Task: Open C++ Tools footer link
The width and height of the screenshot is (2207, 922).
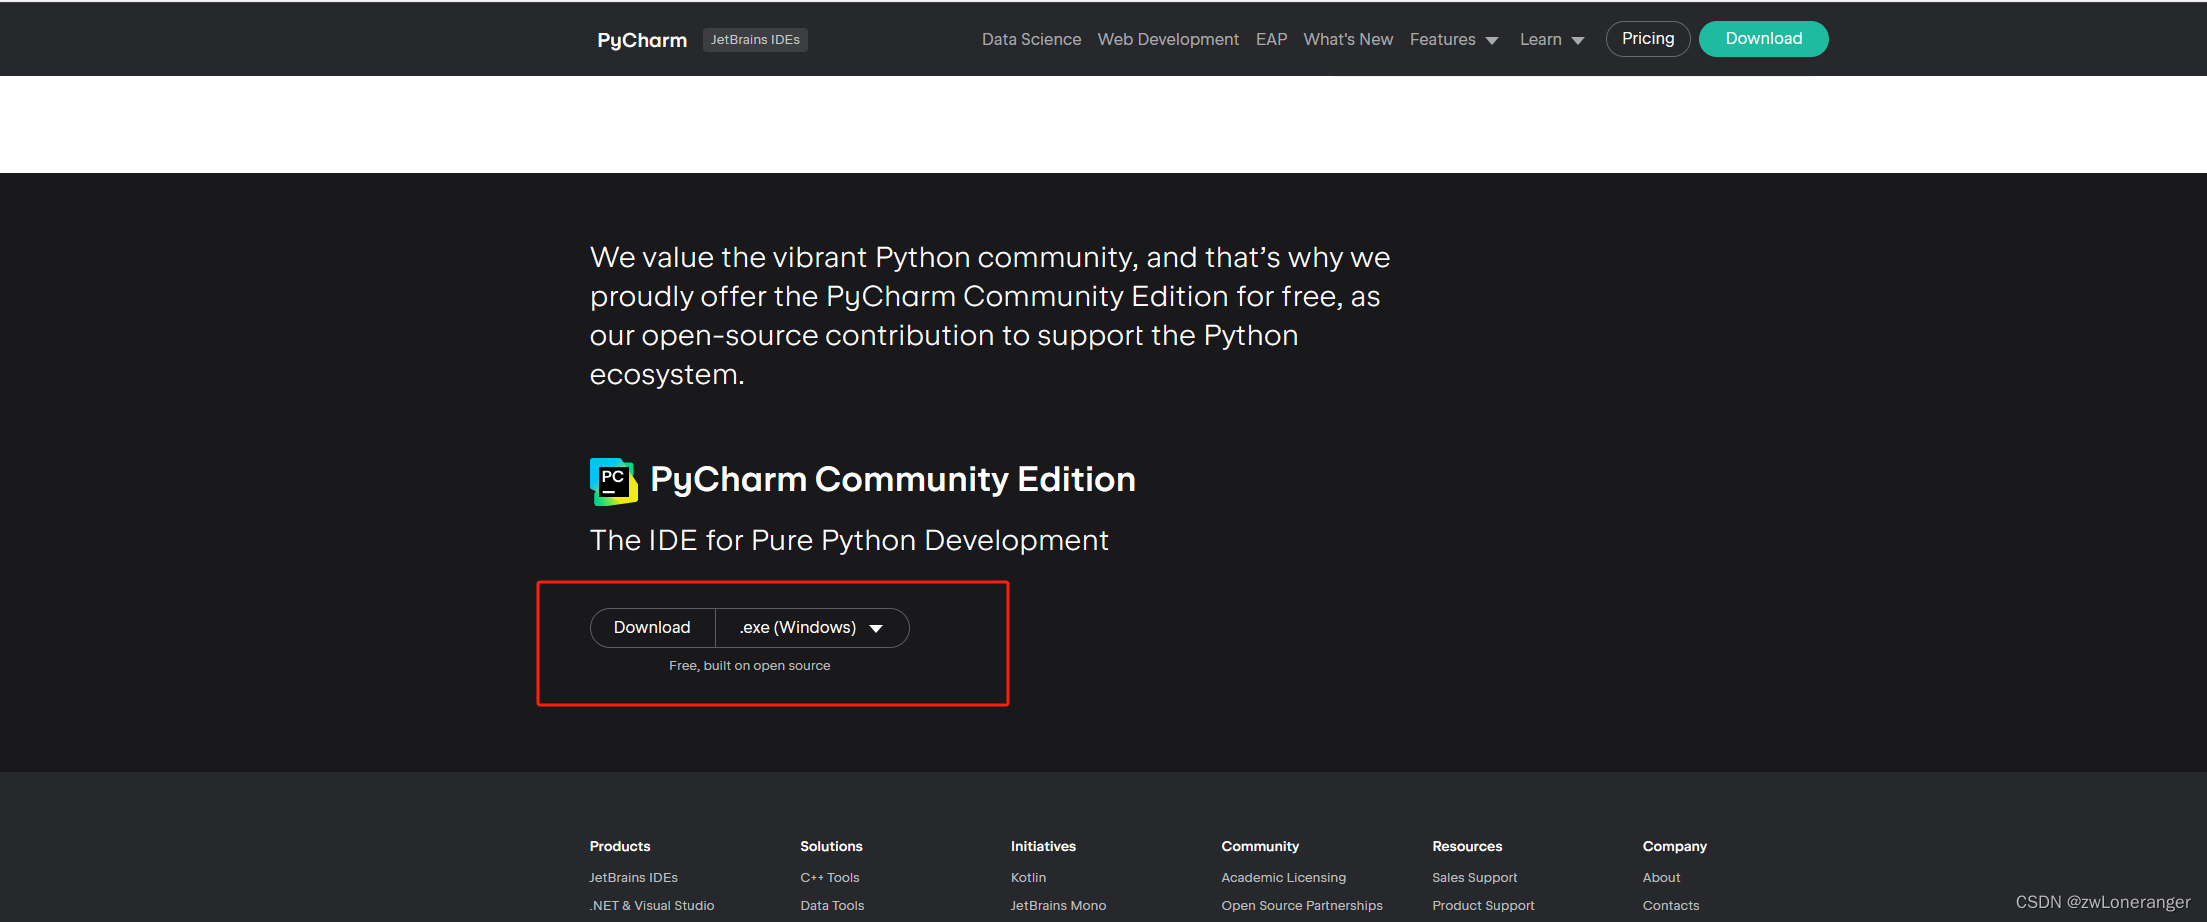Action: click(830, 878)
